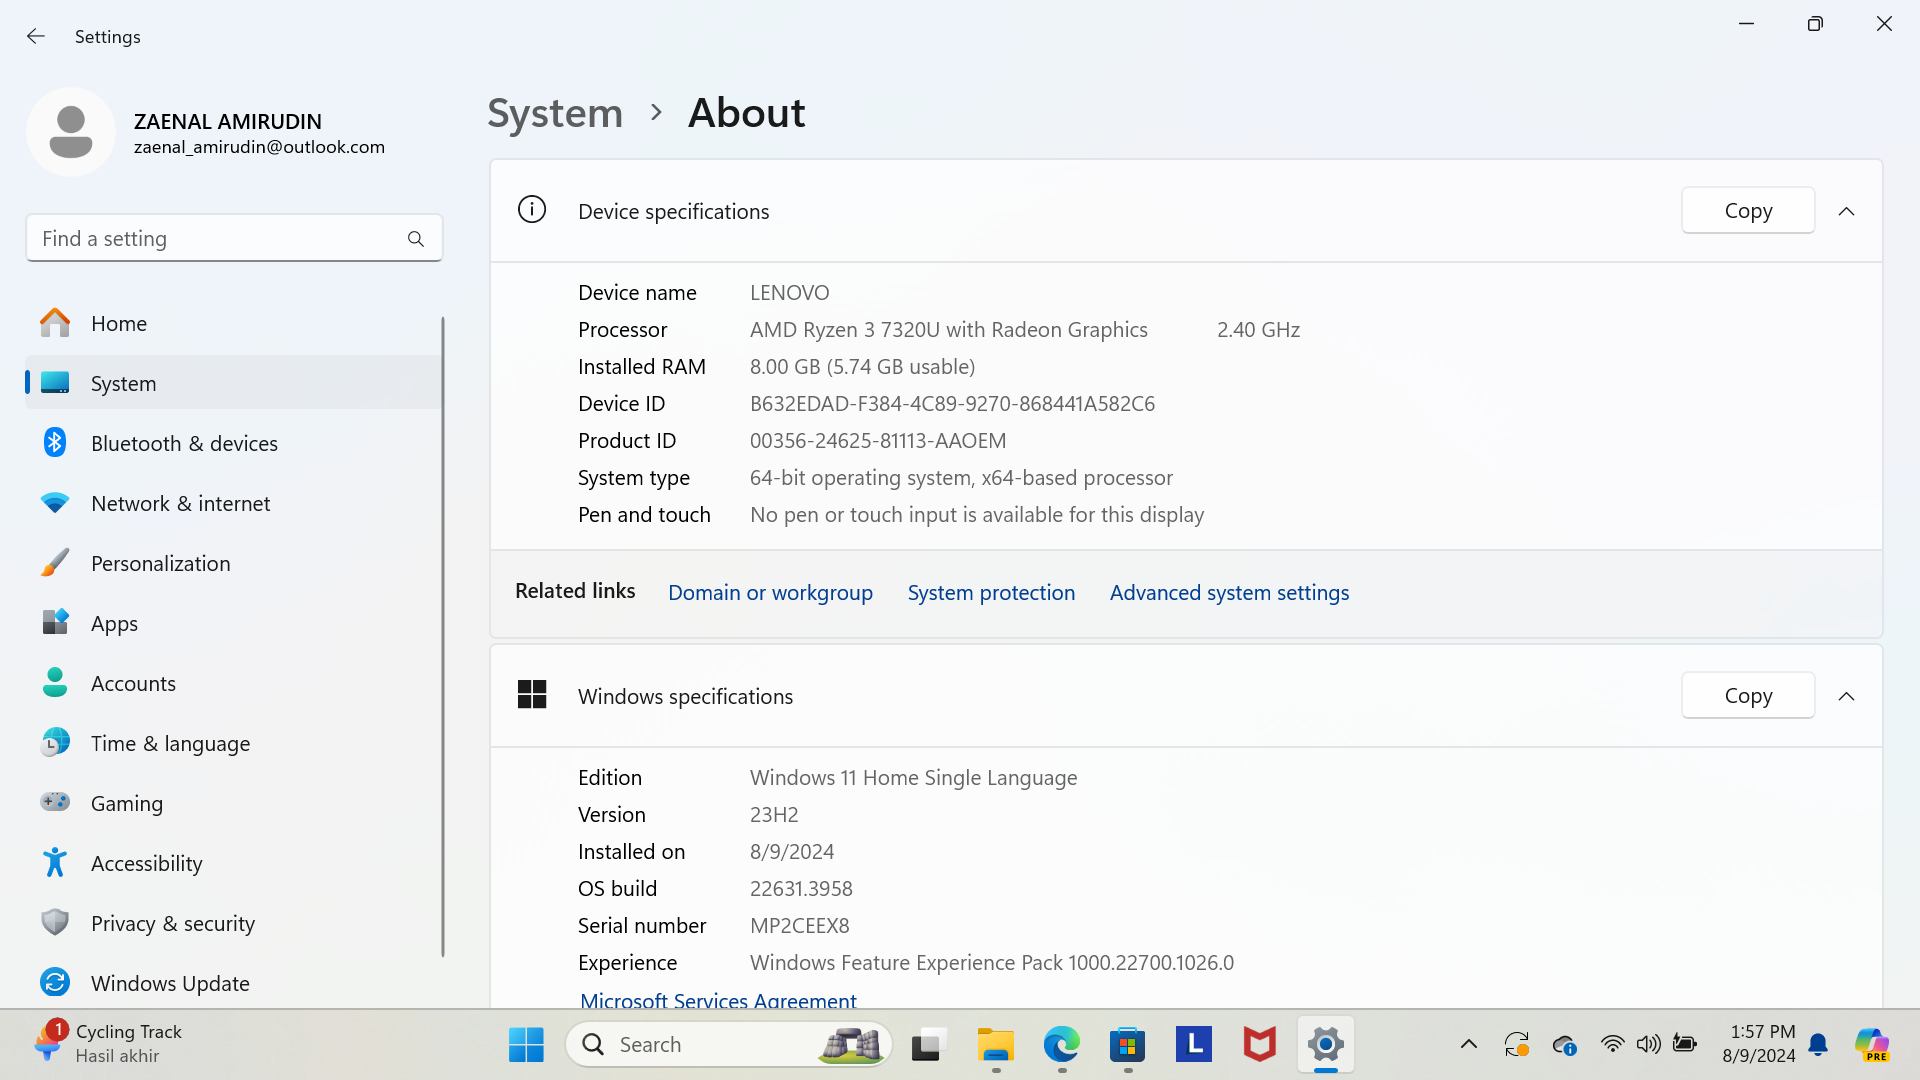Open System protection link
Viewport: 1920px width, 1080px height.
tap(991, 592)
